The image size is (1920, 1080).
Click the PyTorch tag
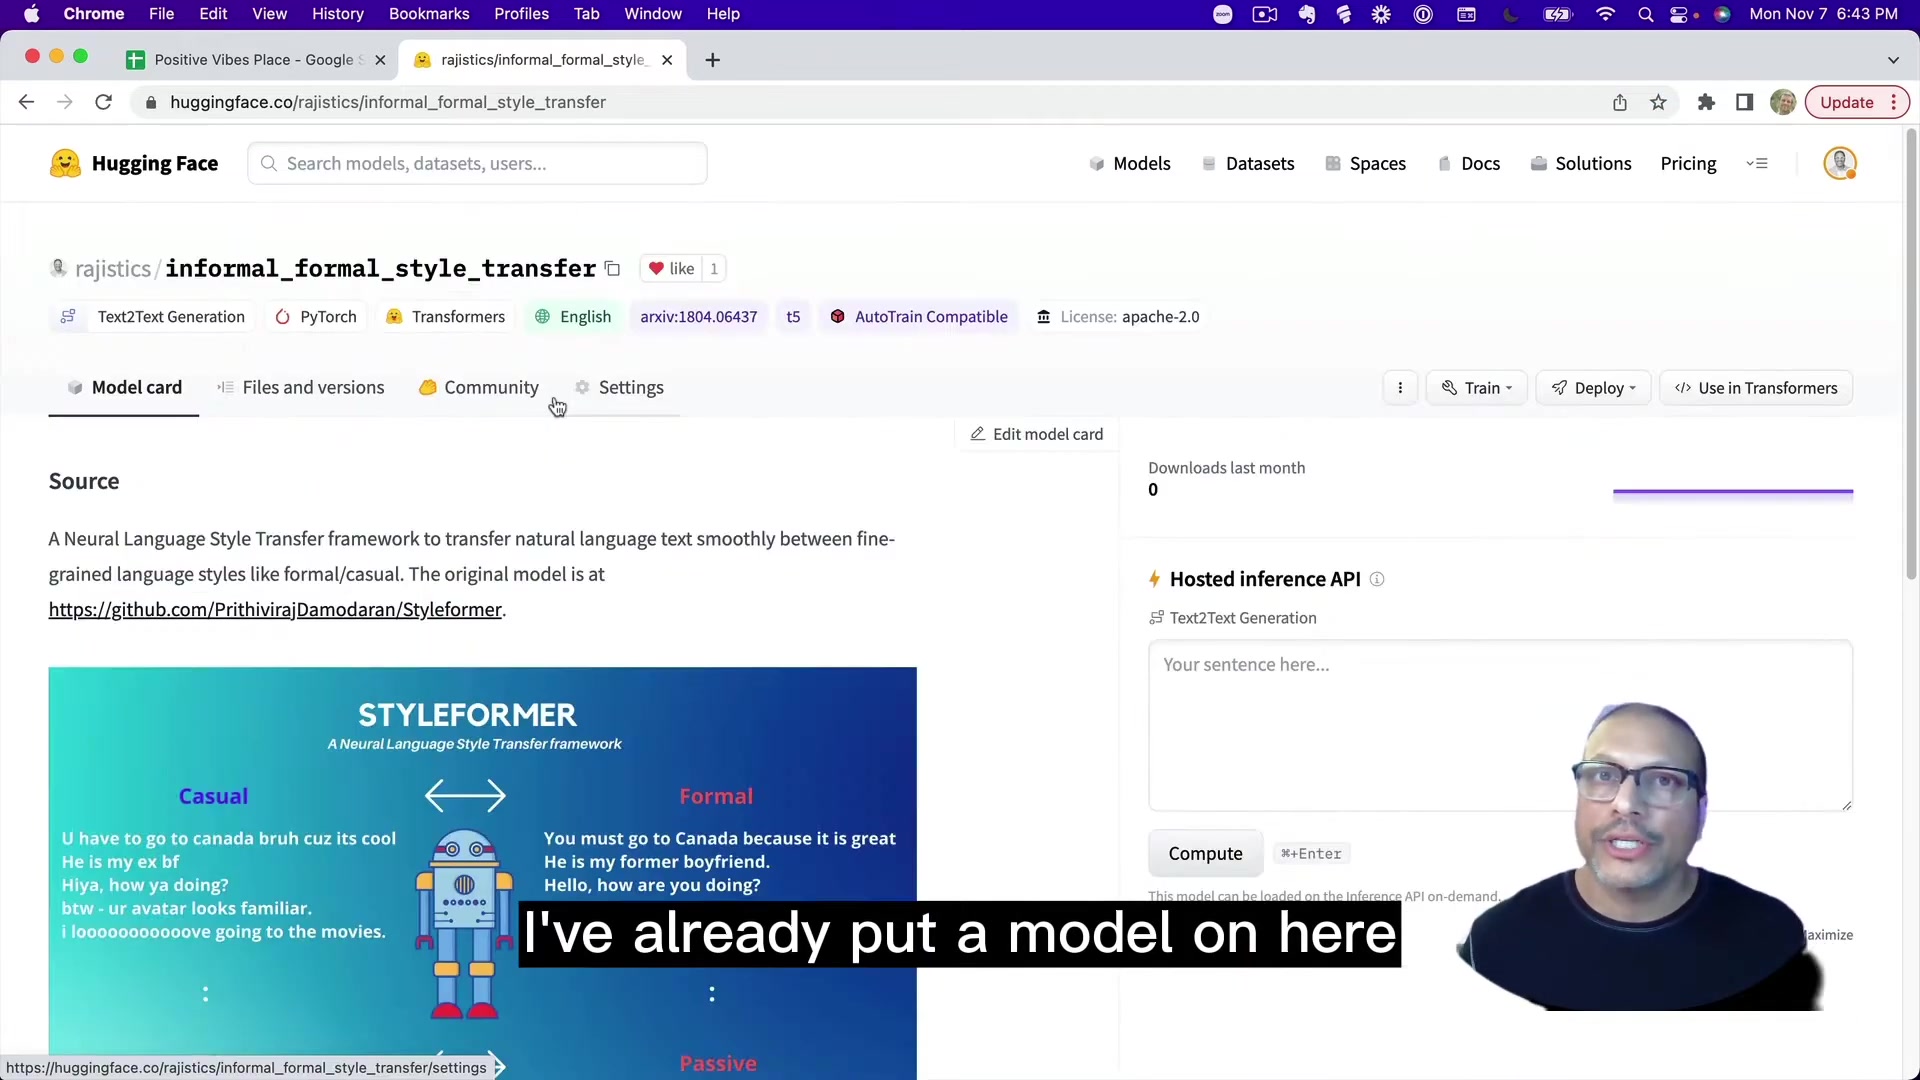(316, 317)
